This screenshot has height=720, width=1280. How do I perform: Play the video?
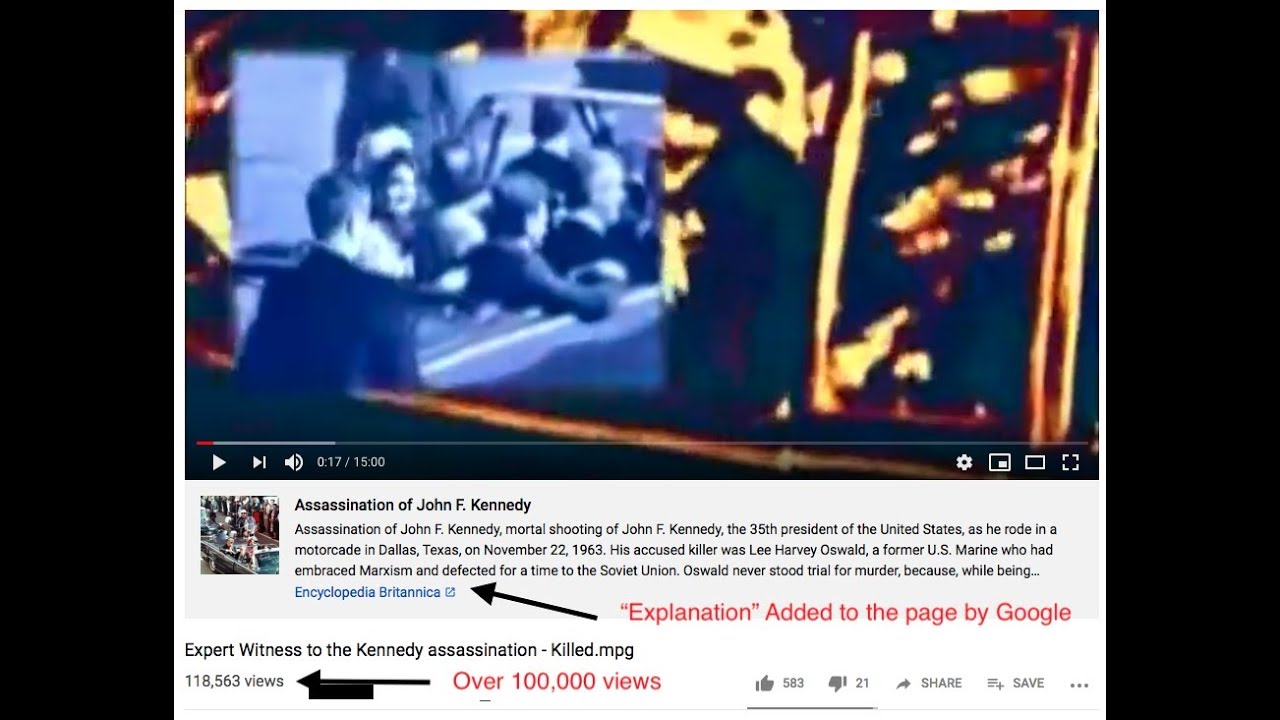click(219, 462)
